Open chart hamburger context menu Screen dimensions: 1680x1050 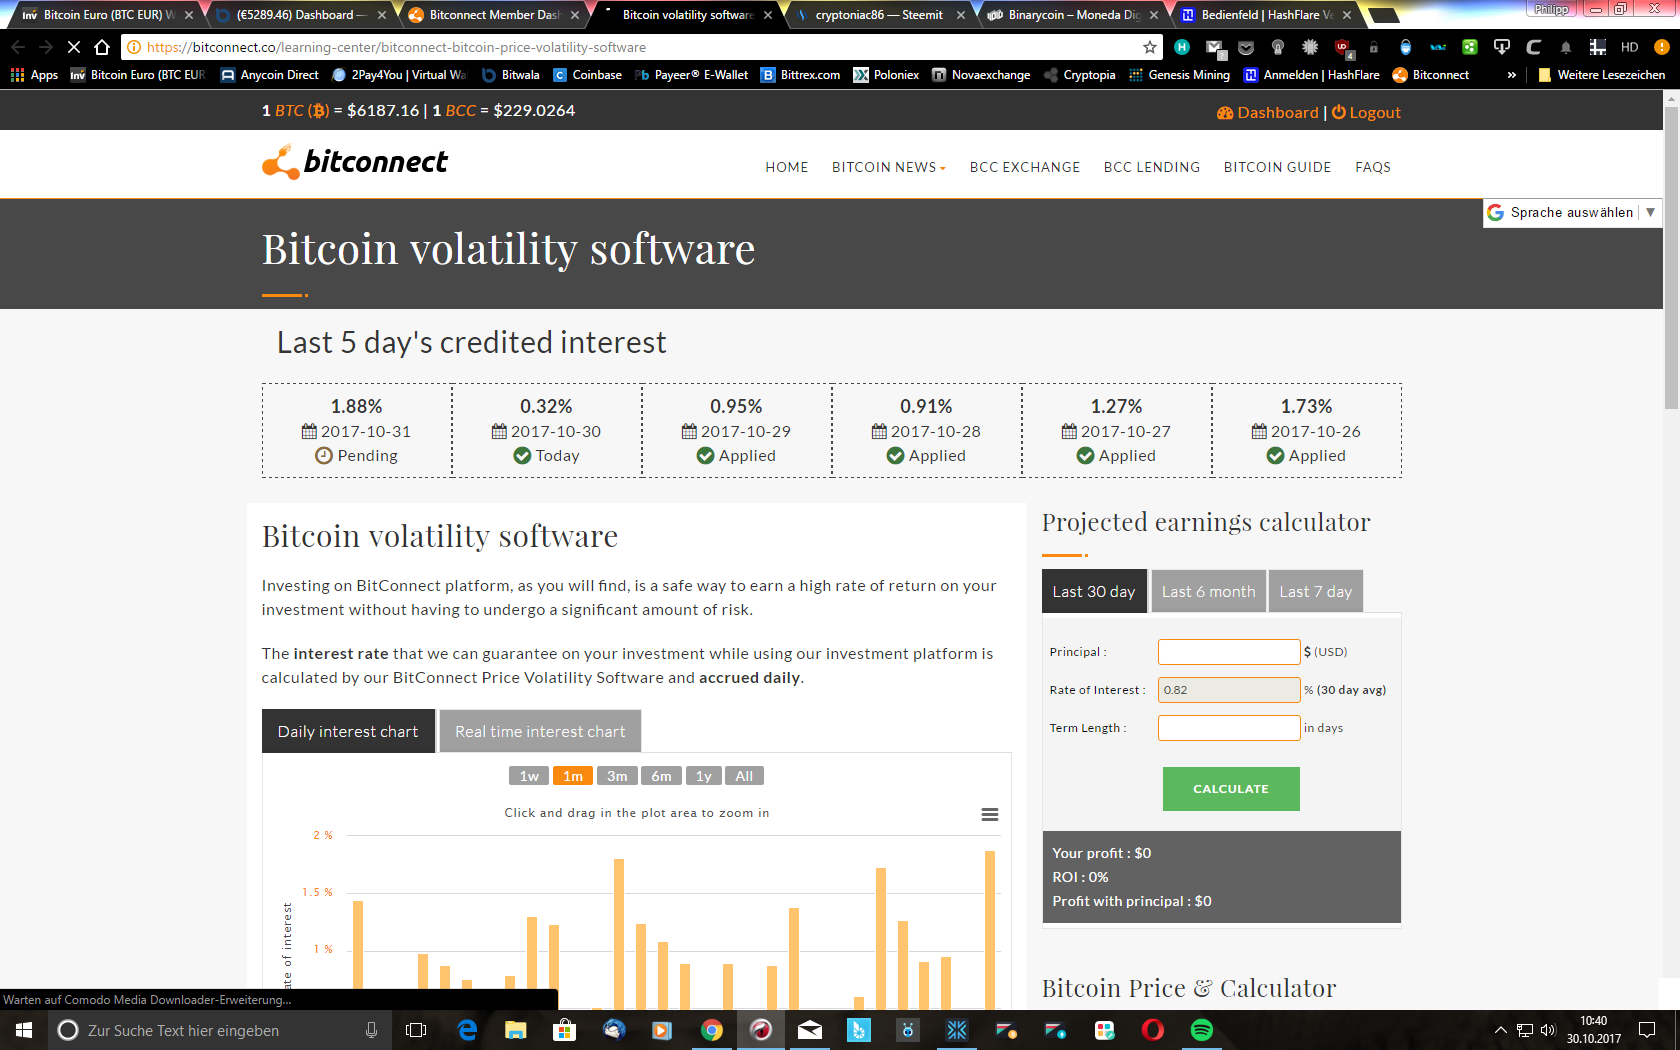pos(990,815)
